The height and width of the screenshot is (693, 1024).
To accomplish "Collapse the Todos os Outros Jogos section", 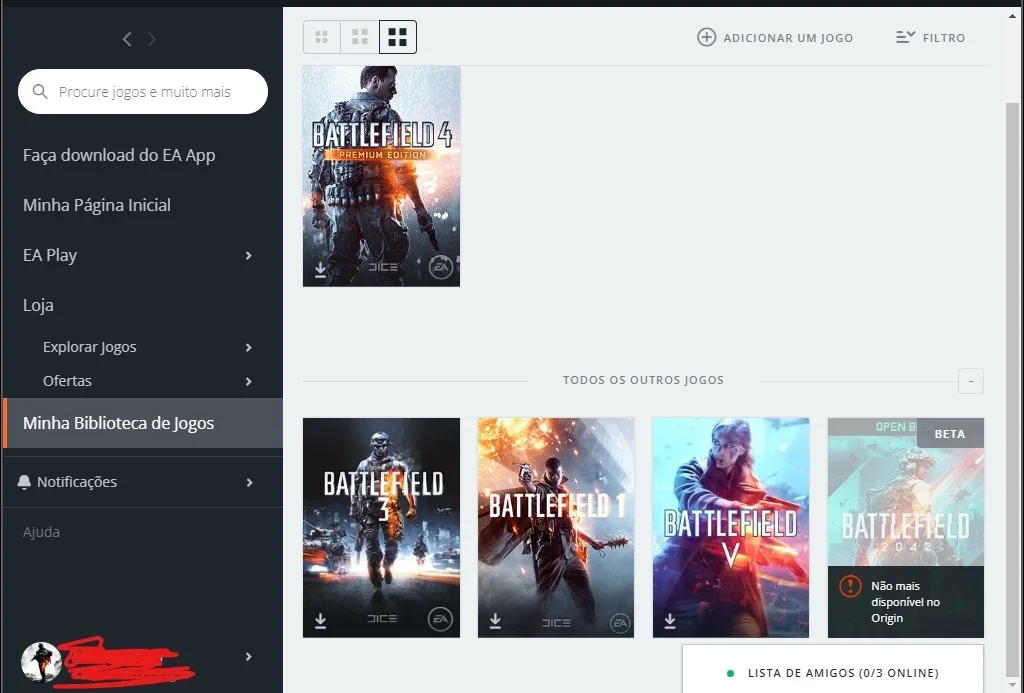I will (970, 381).
